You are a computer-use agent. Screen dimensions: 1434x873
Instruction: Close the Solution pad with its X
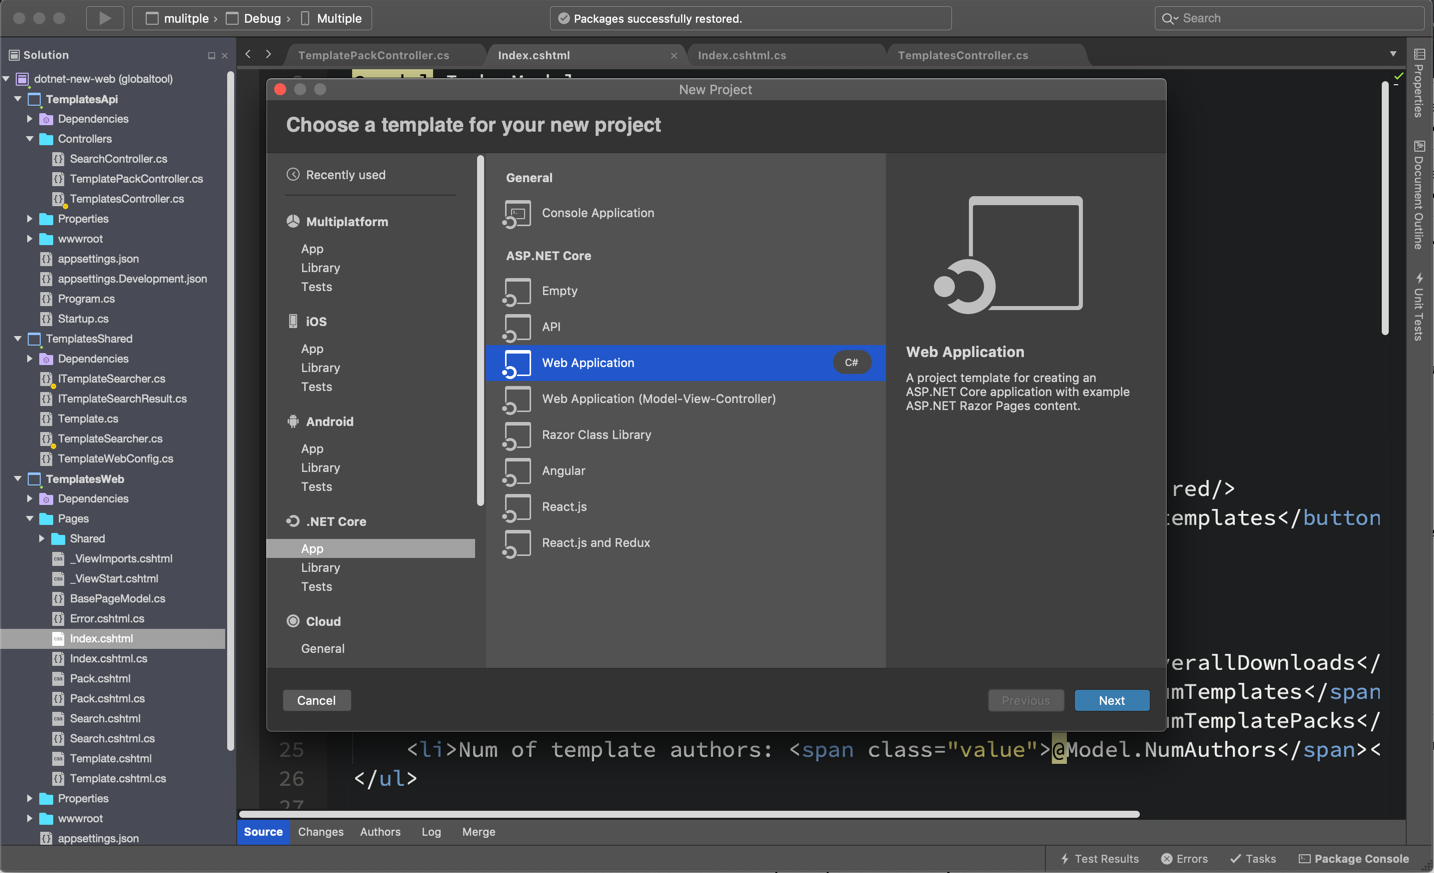(224, 55)
